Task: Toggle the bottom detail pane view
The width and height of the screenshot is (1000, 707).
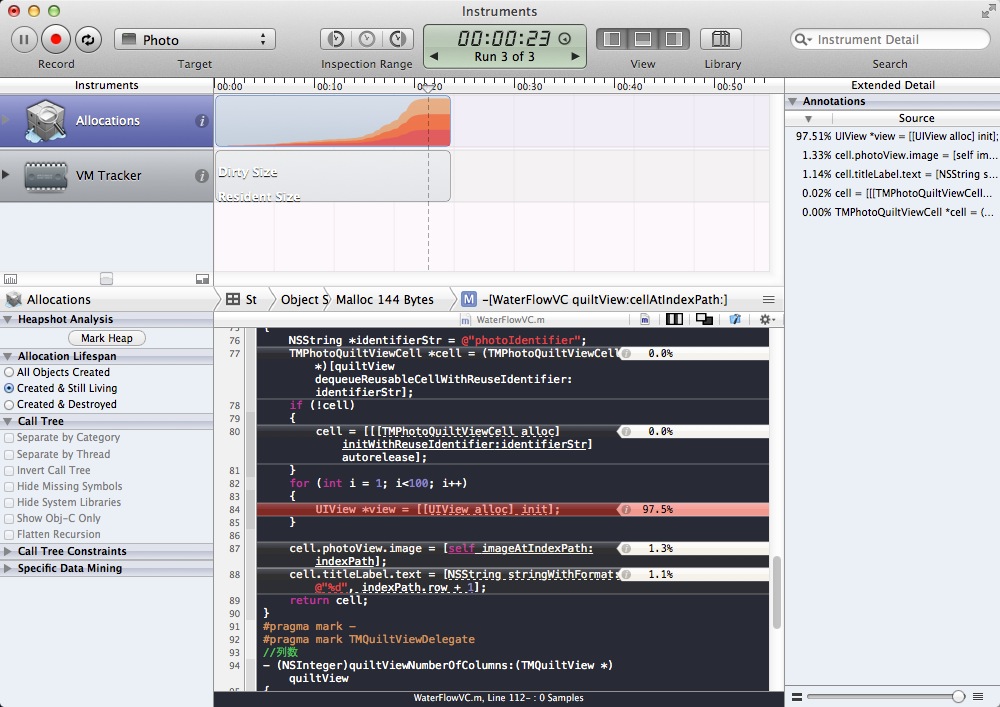Action: click(x=643, y=40)
